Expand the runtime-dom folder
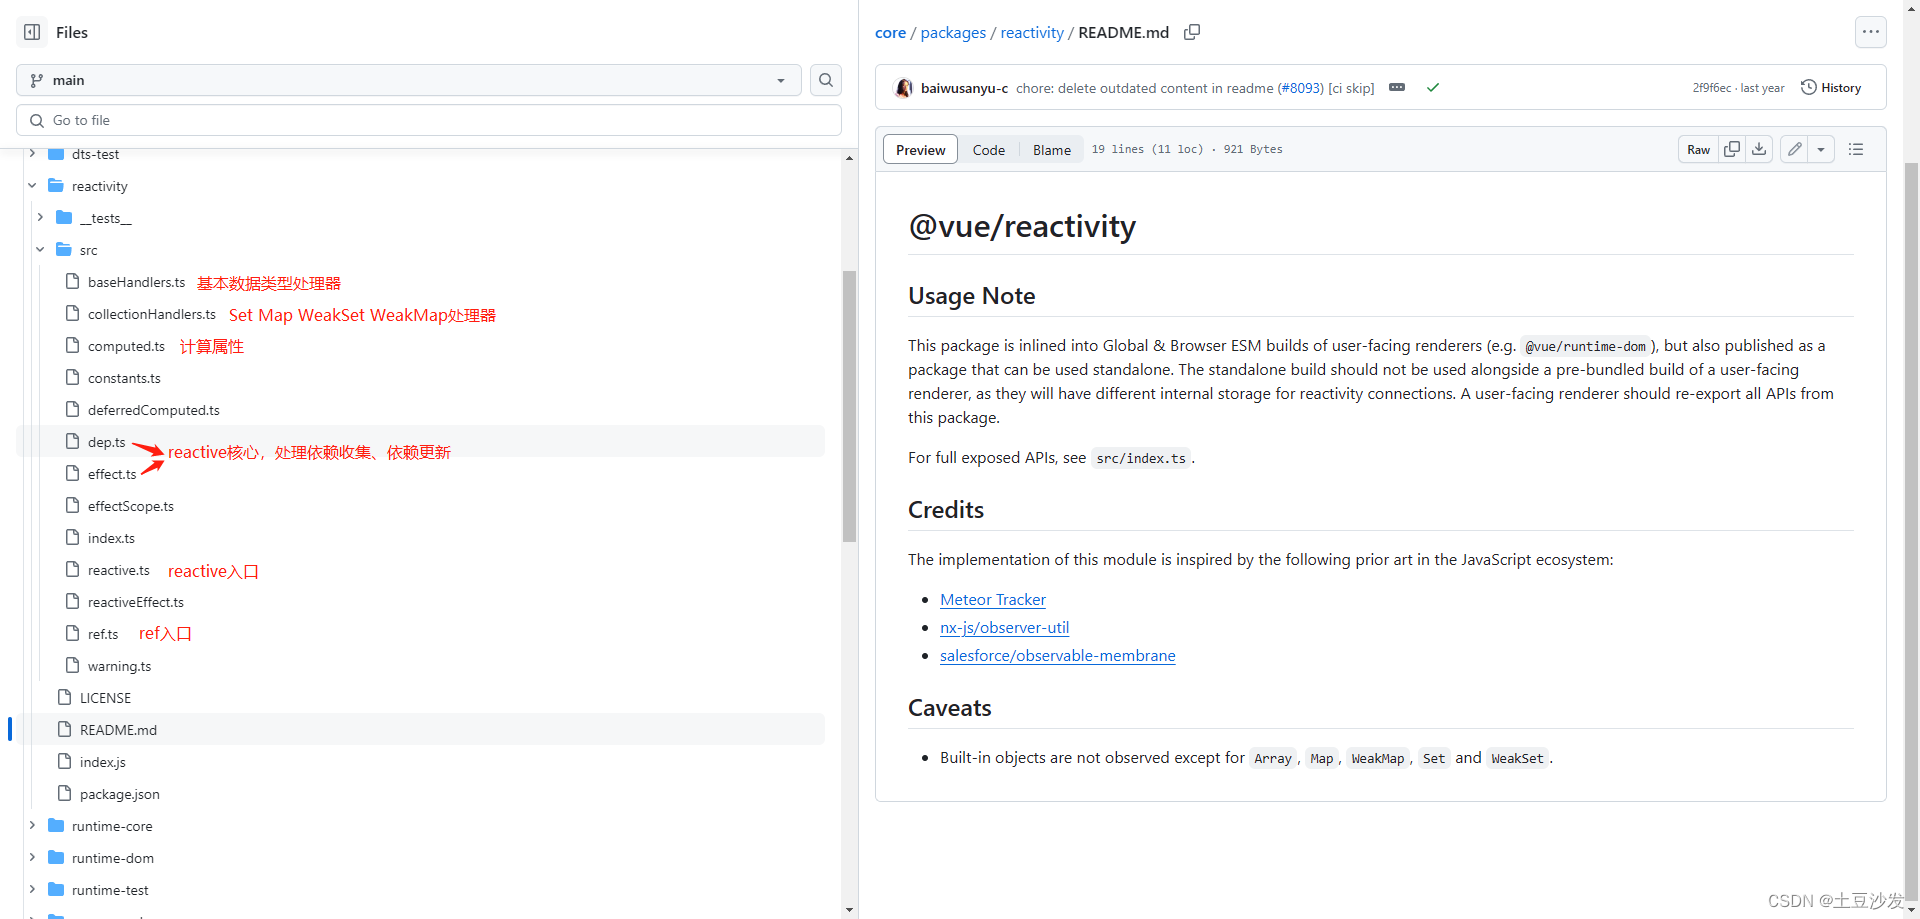This screenshot has height=919, width=1920. [x=32, y=858]
